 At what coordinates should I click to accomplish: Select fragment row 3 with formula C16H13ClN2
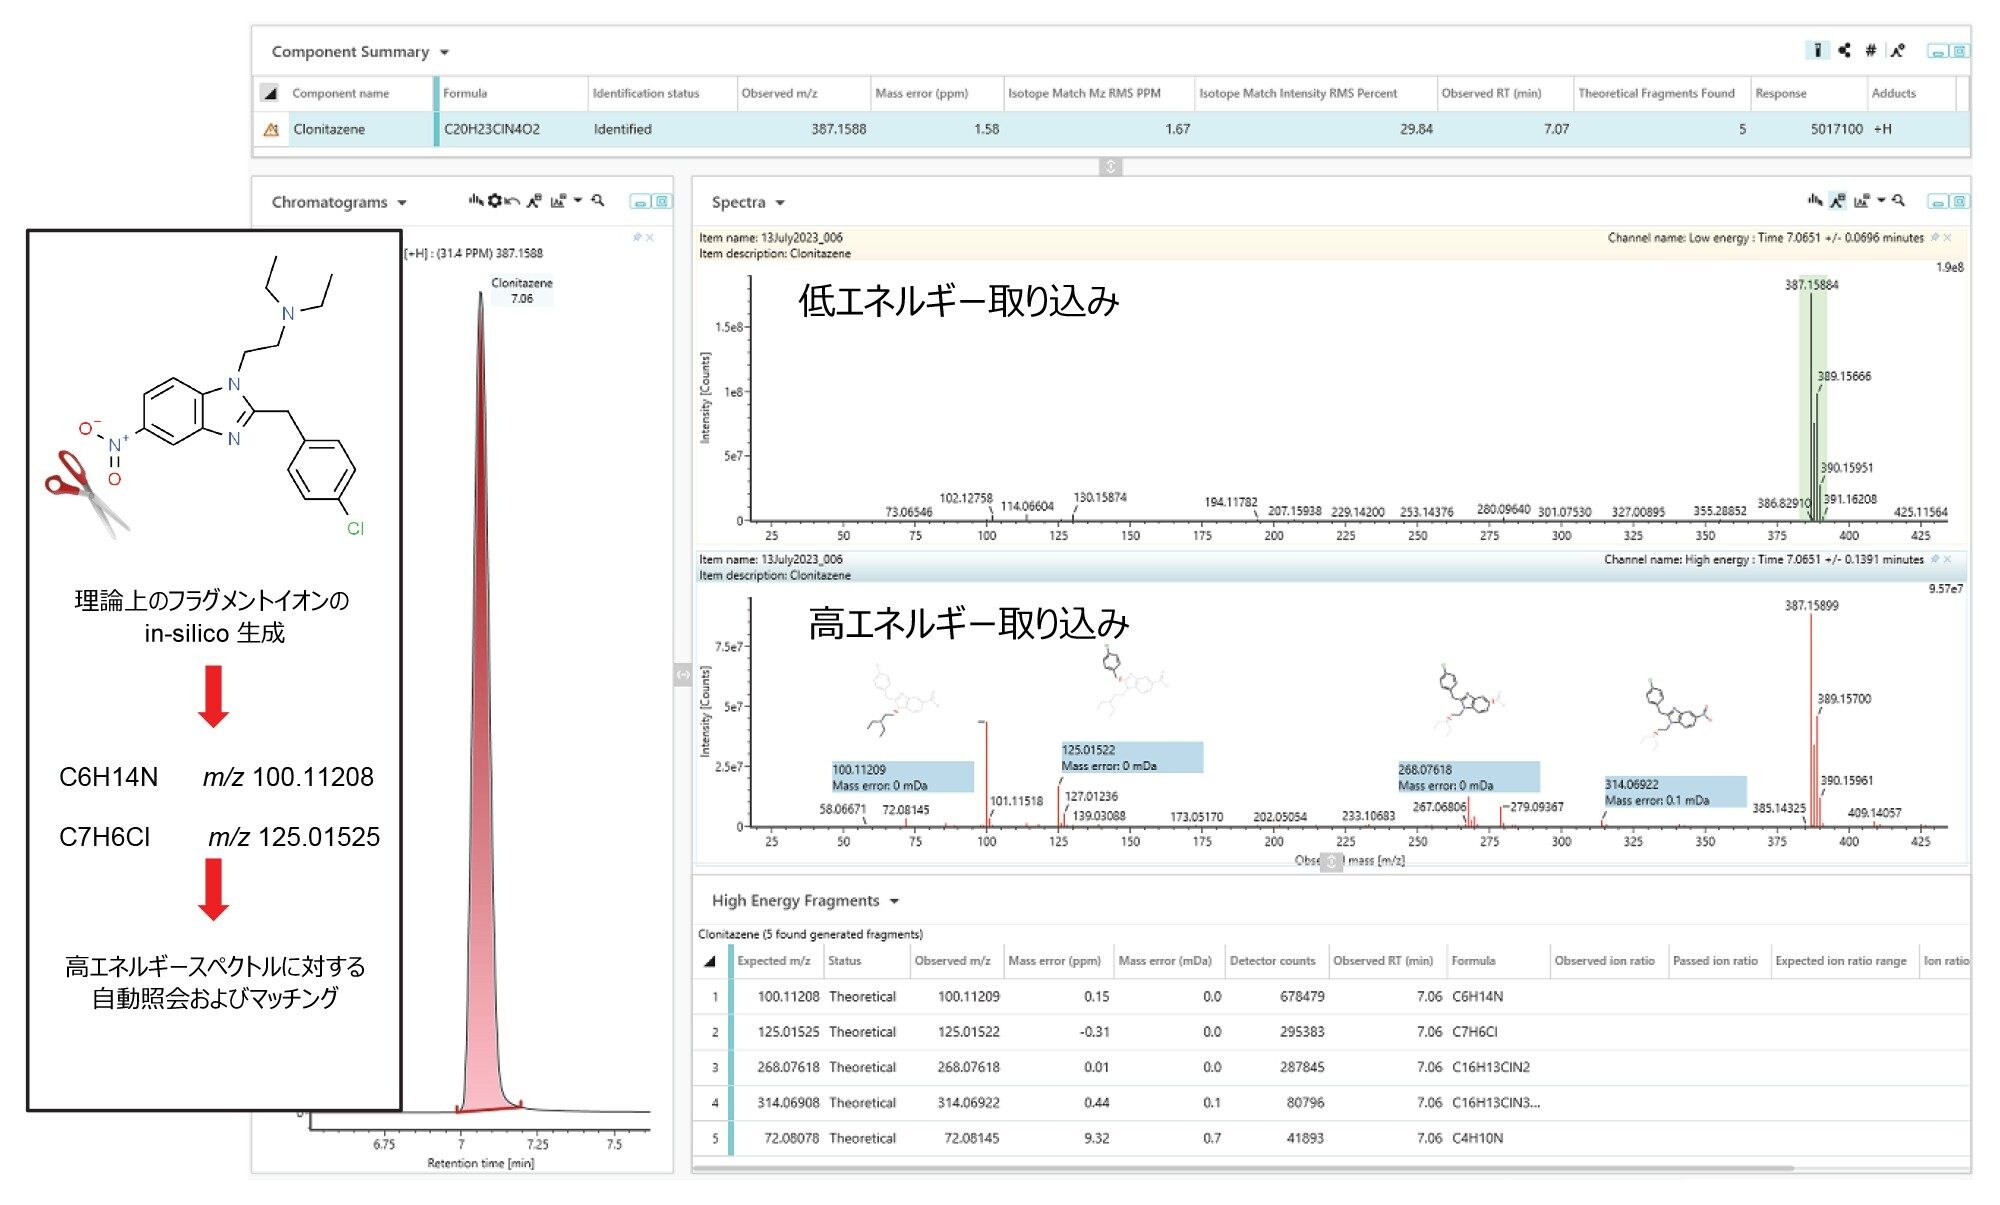1331,1067
